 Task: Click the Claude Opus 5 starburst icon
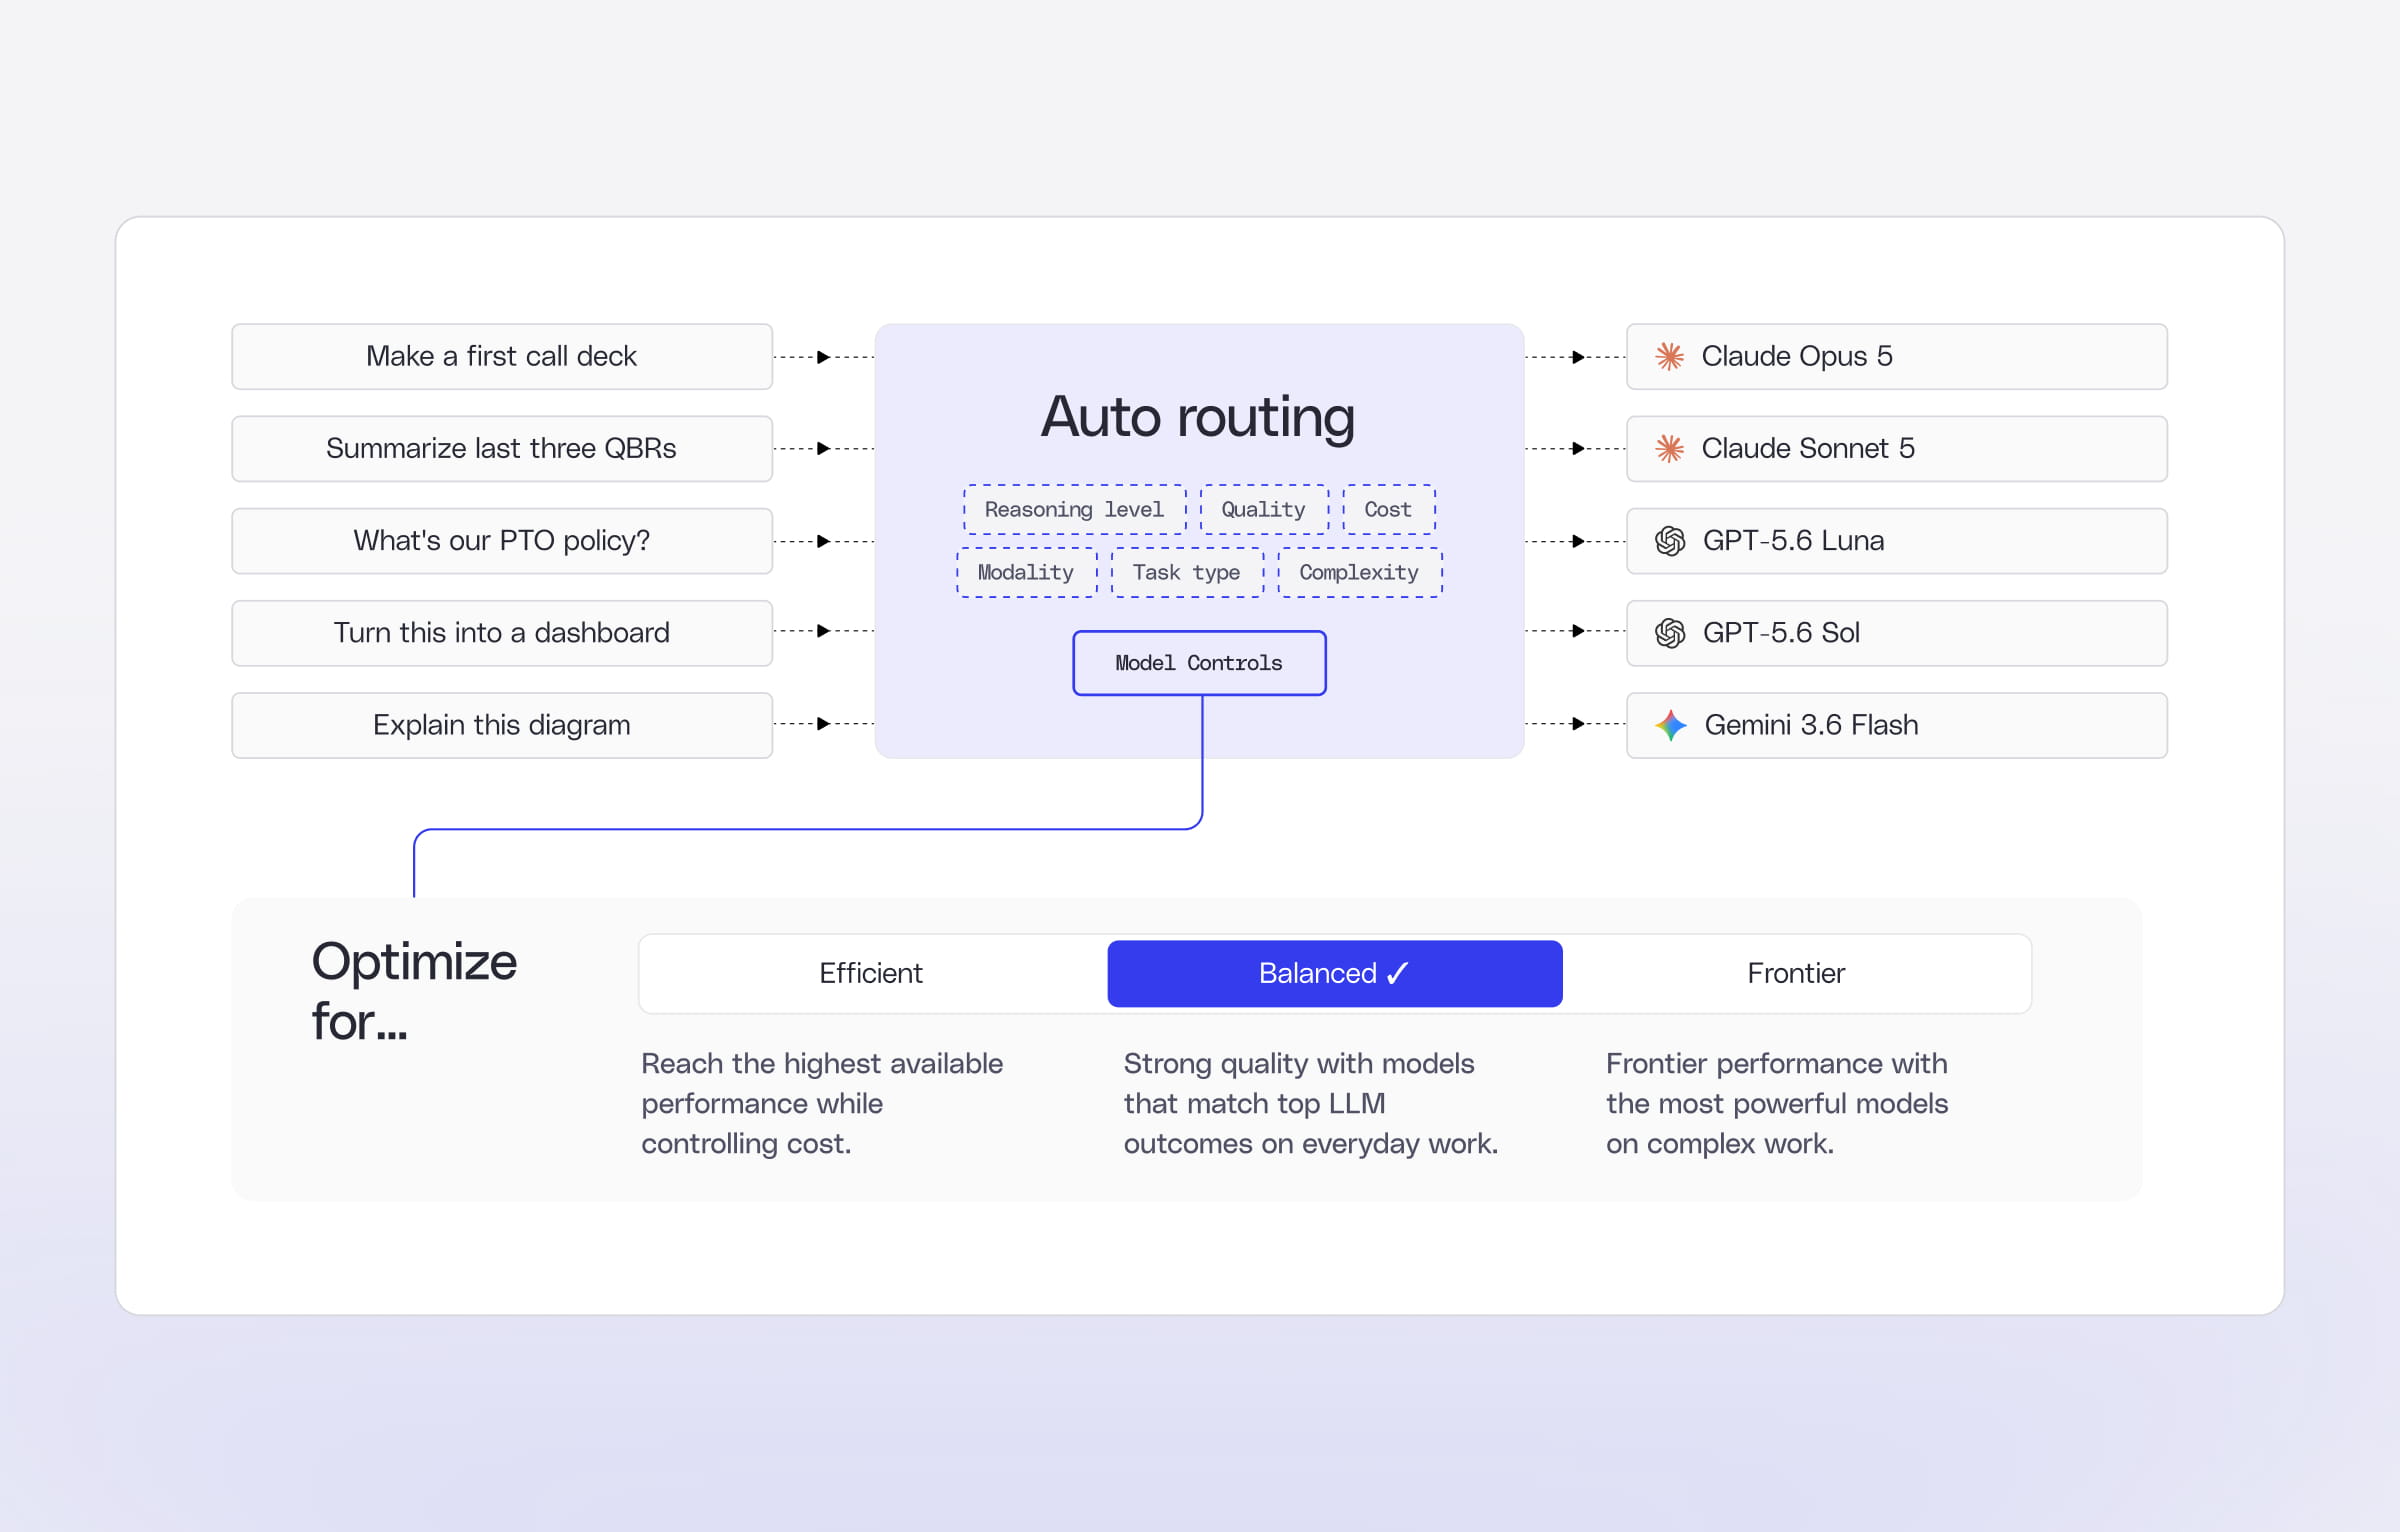[1669, 356]
